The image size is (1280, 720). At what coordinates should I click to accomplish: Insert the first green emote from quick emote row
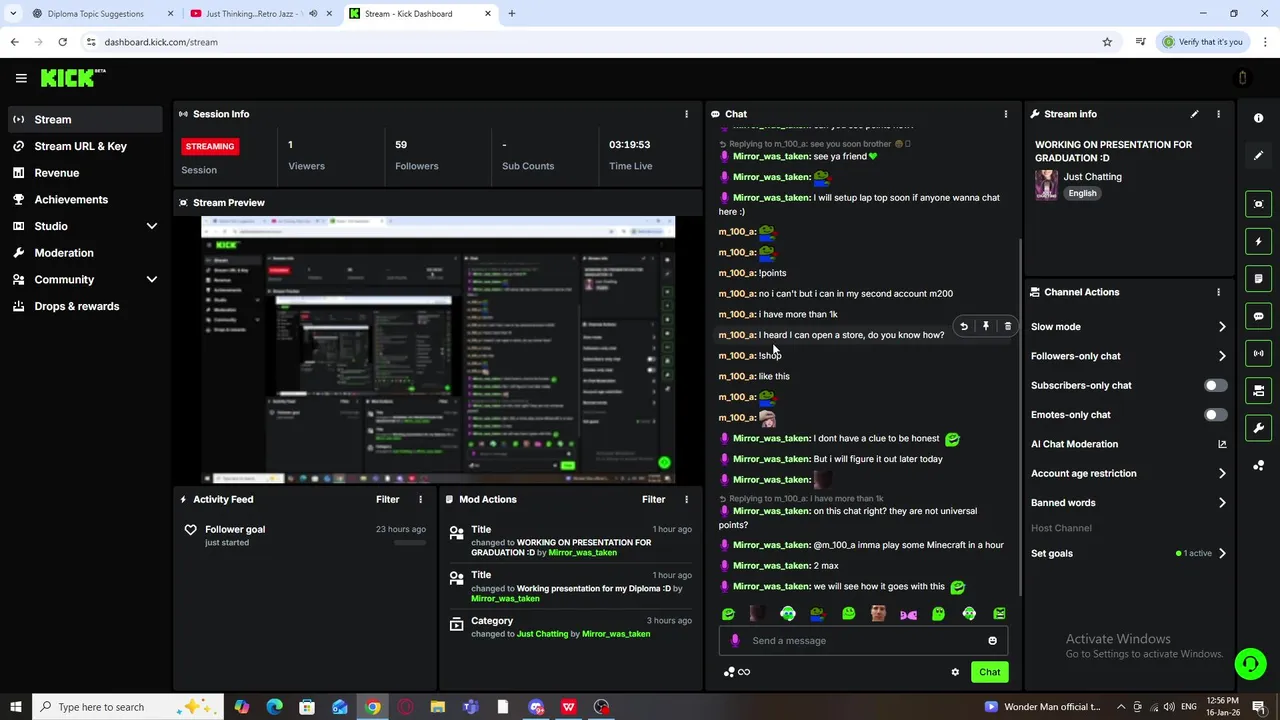coord(728,614)
